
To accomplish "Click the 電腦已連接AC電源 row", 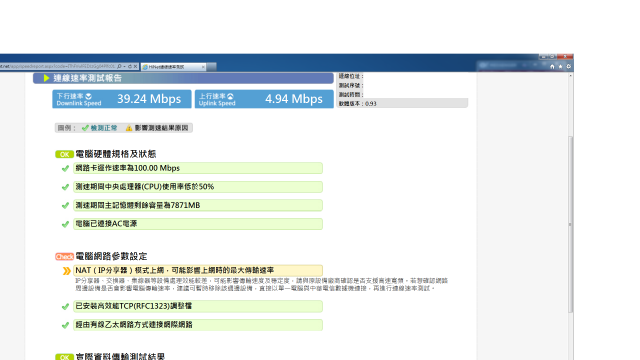I will (198, 224).
